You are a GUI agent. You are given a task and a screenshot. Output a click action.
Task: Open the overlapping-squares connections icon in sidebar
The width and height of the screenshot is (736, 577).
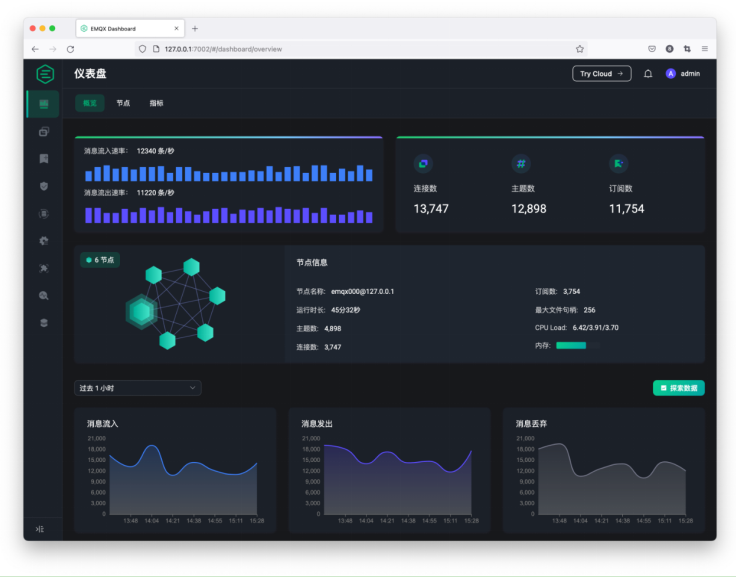[x=43, y=131]
